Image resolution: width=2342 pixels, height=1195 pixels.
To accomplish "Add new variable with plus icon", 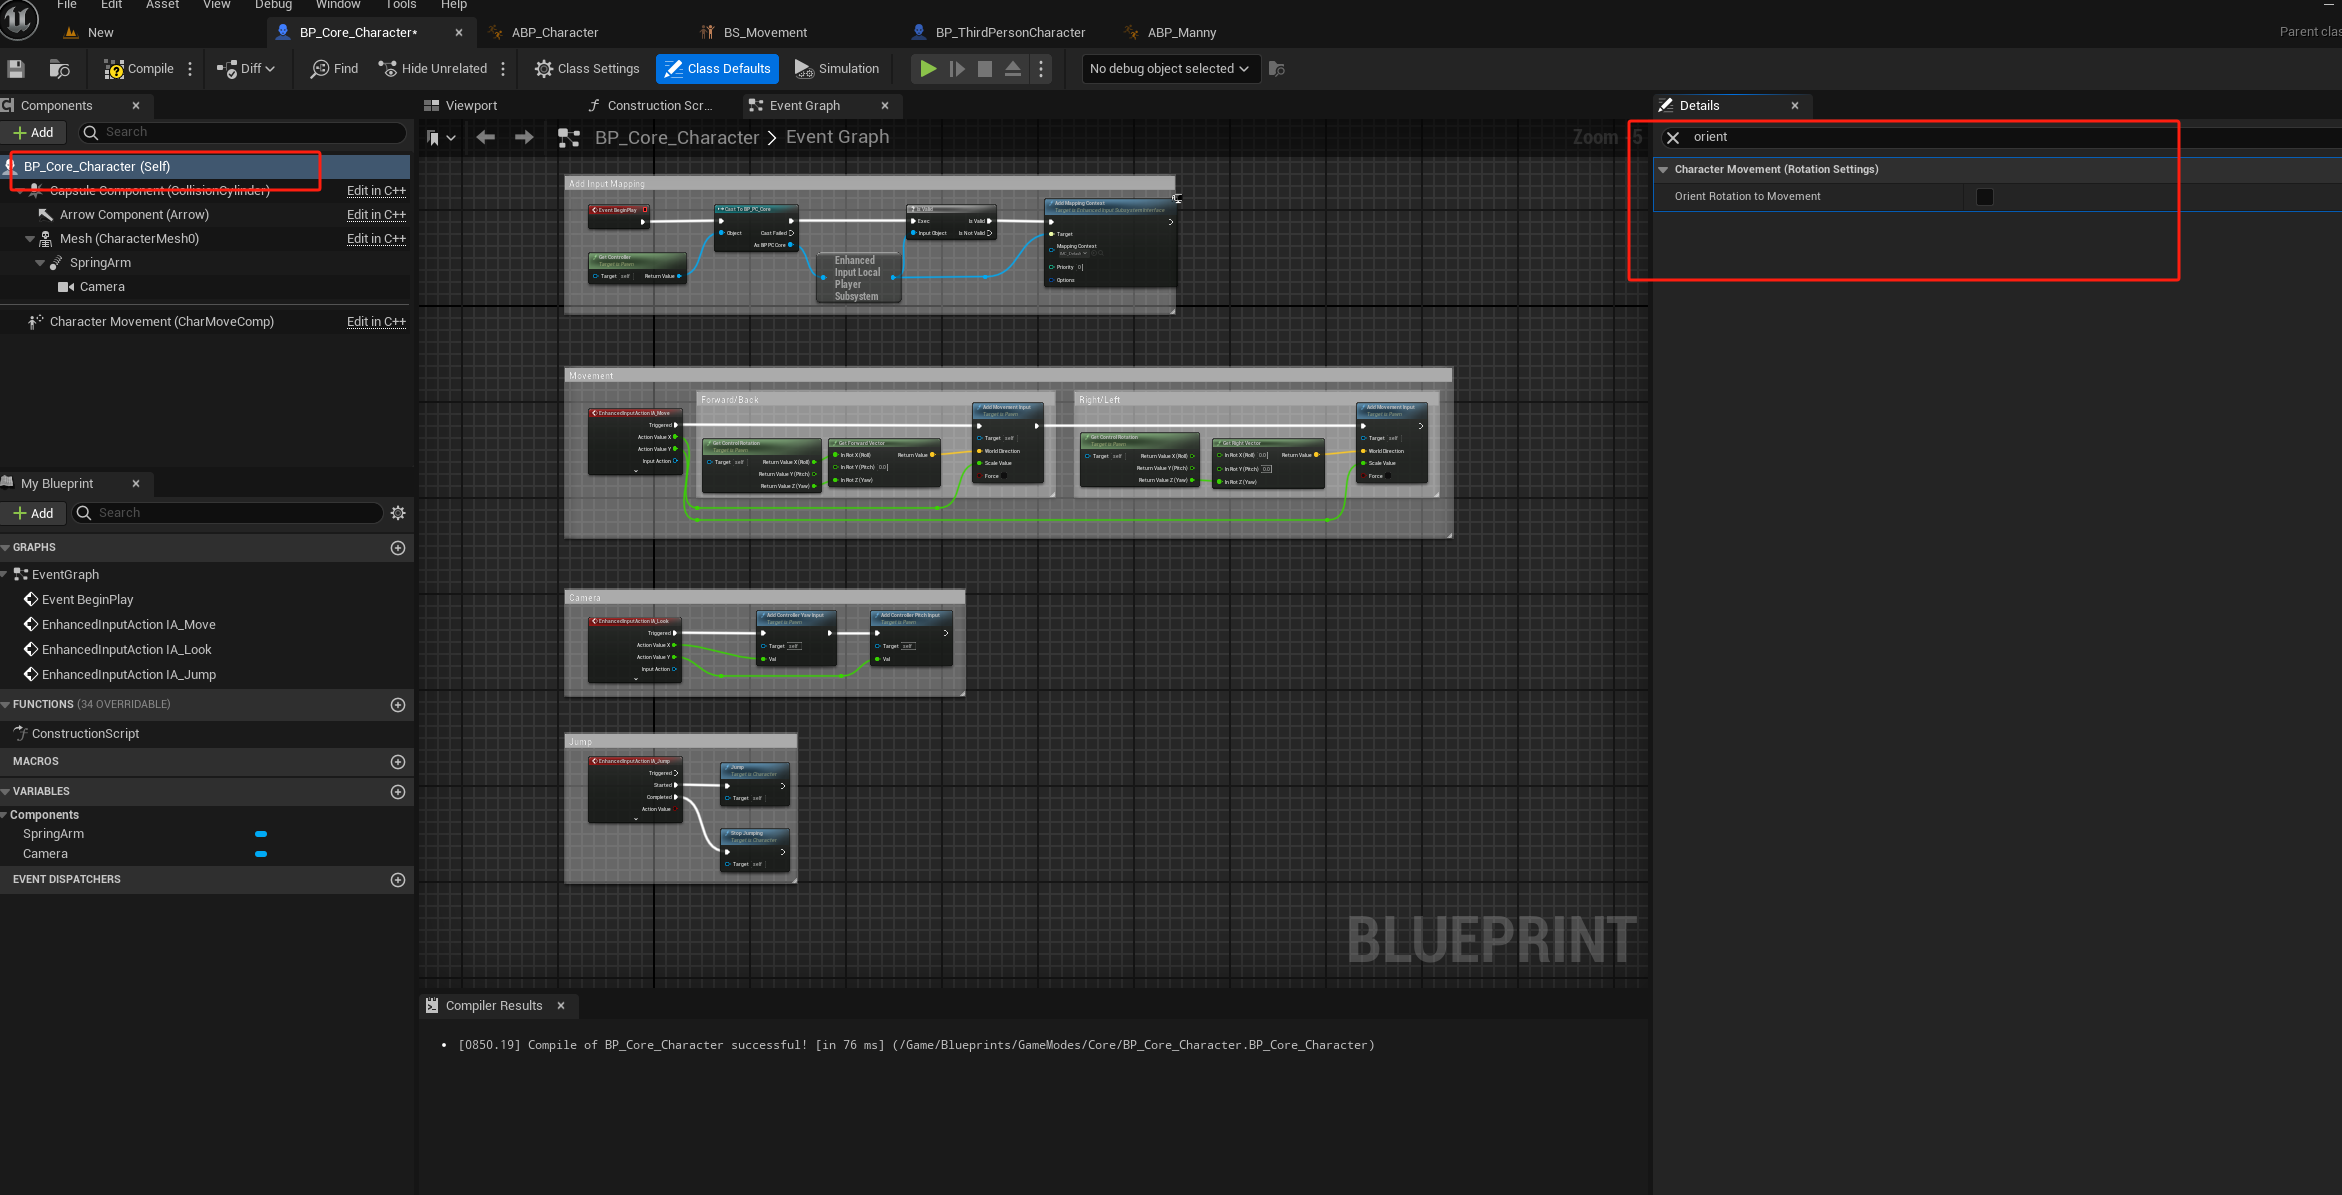I will point(398,792).
